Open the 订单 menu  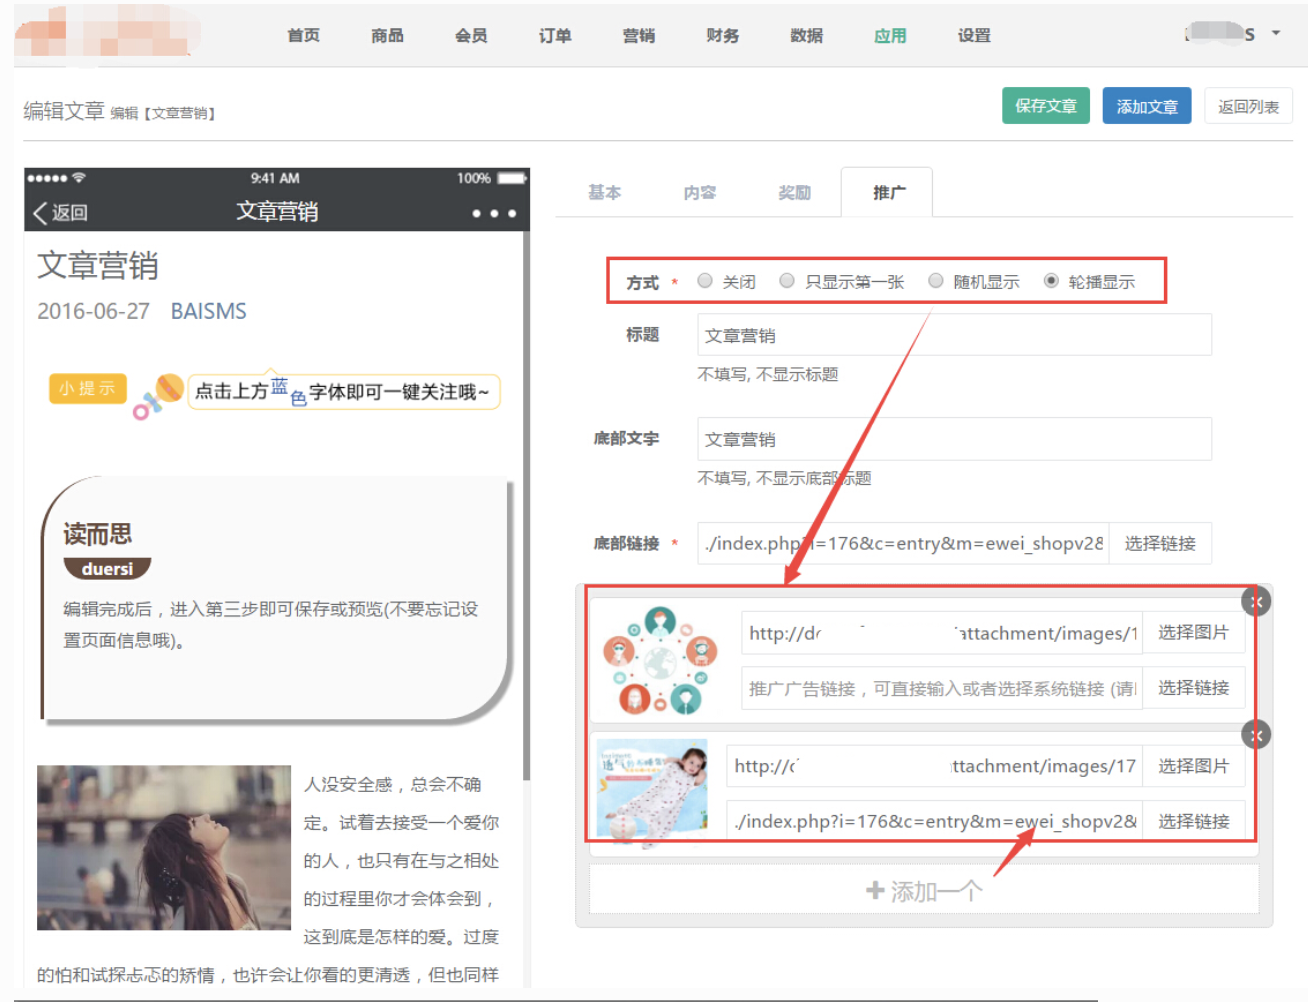[555, 35]
